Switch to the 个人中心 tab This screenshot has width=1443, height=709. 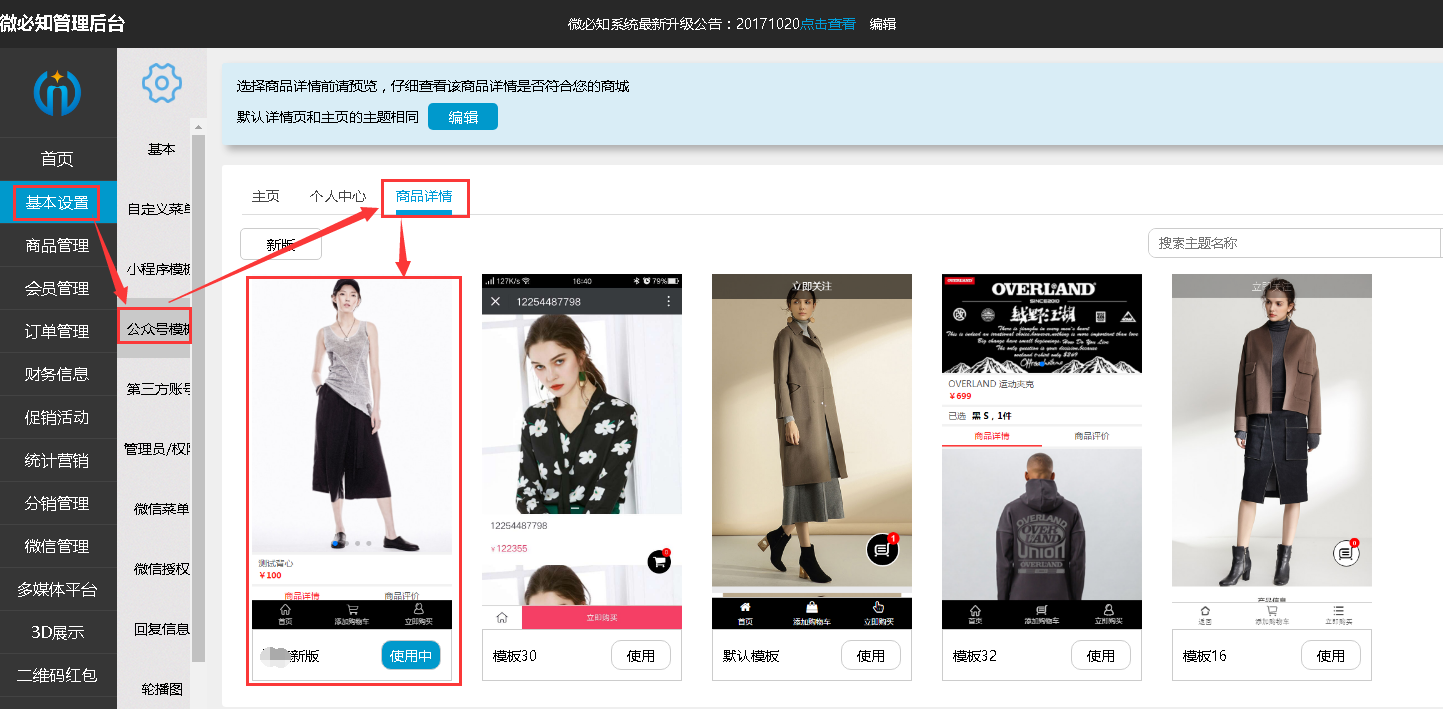coord(337,196)
